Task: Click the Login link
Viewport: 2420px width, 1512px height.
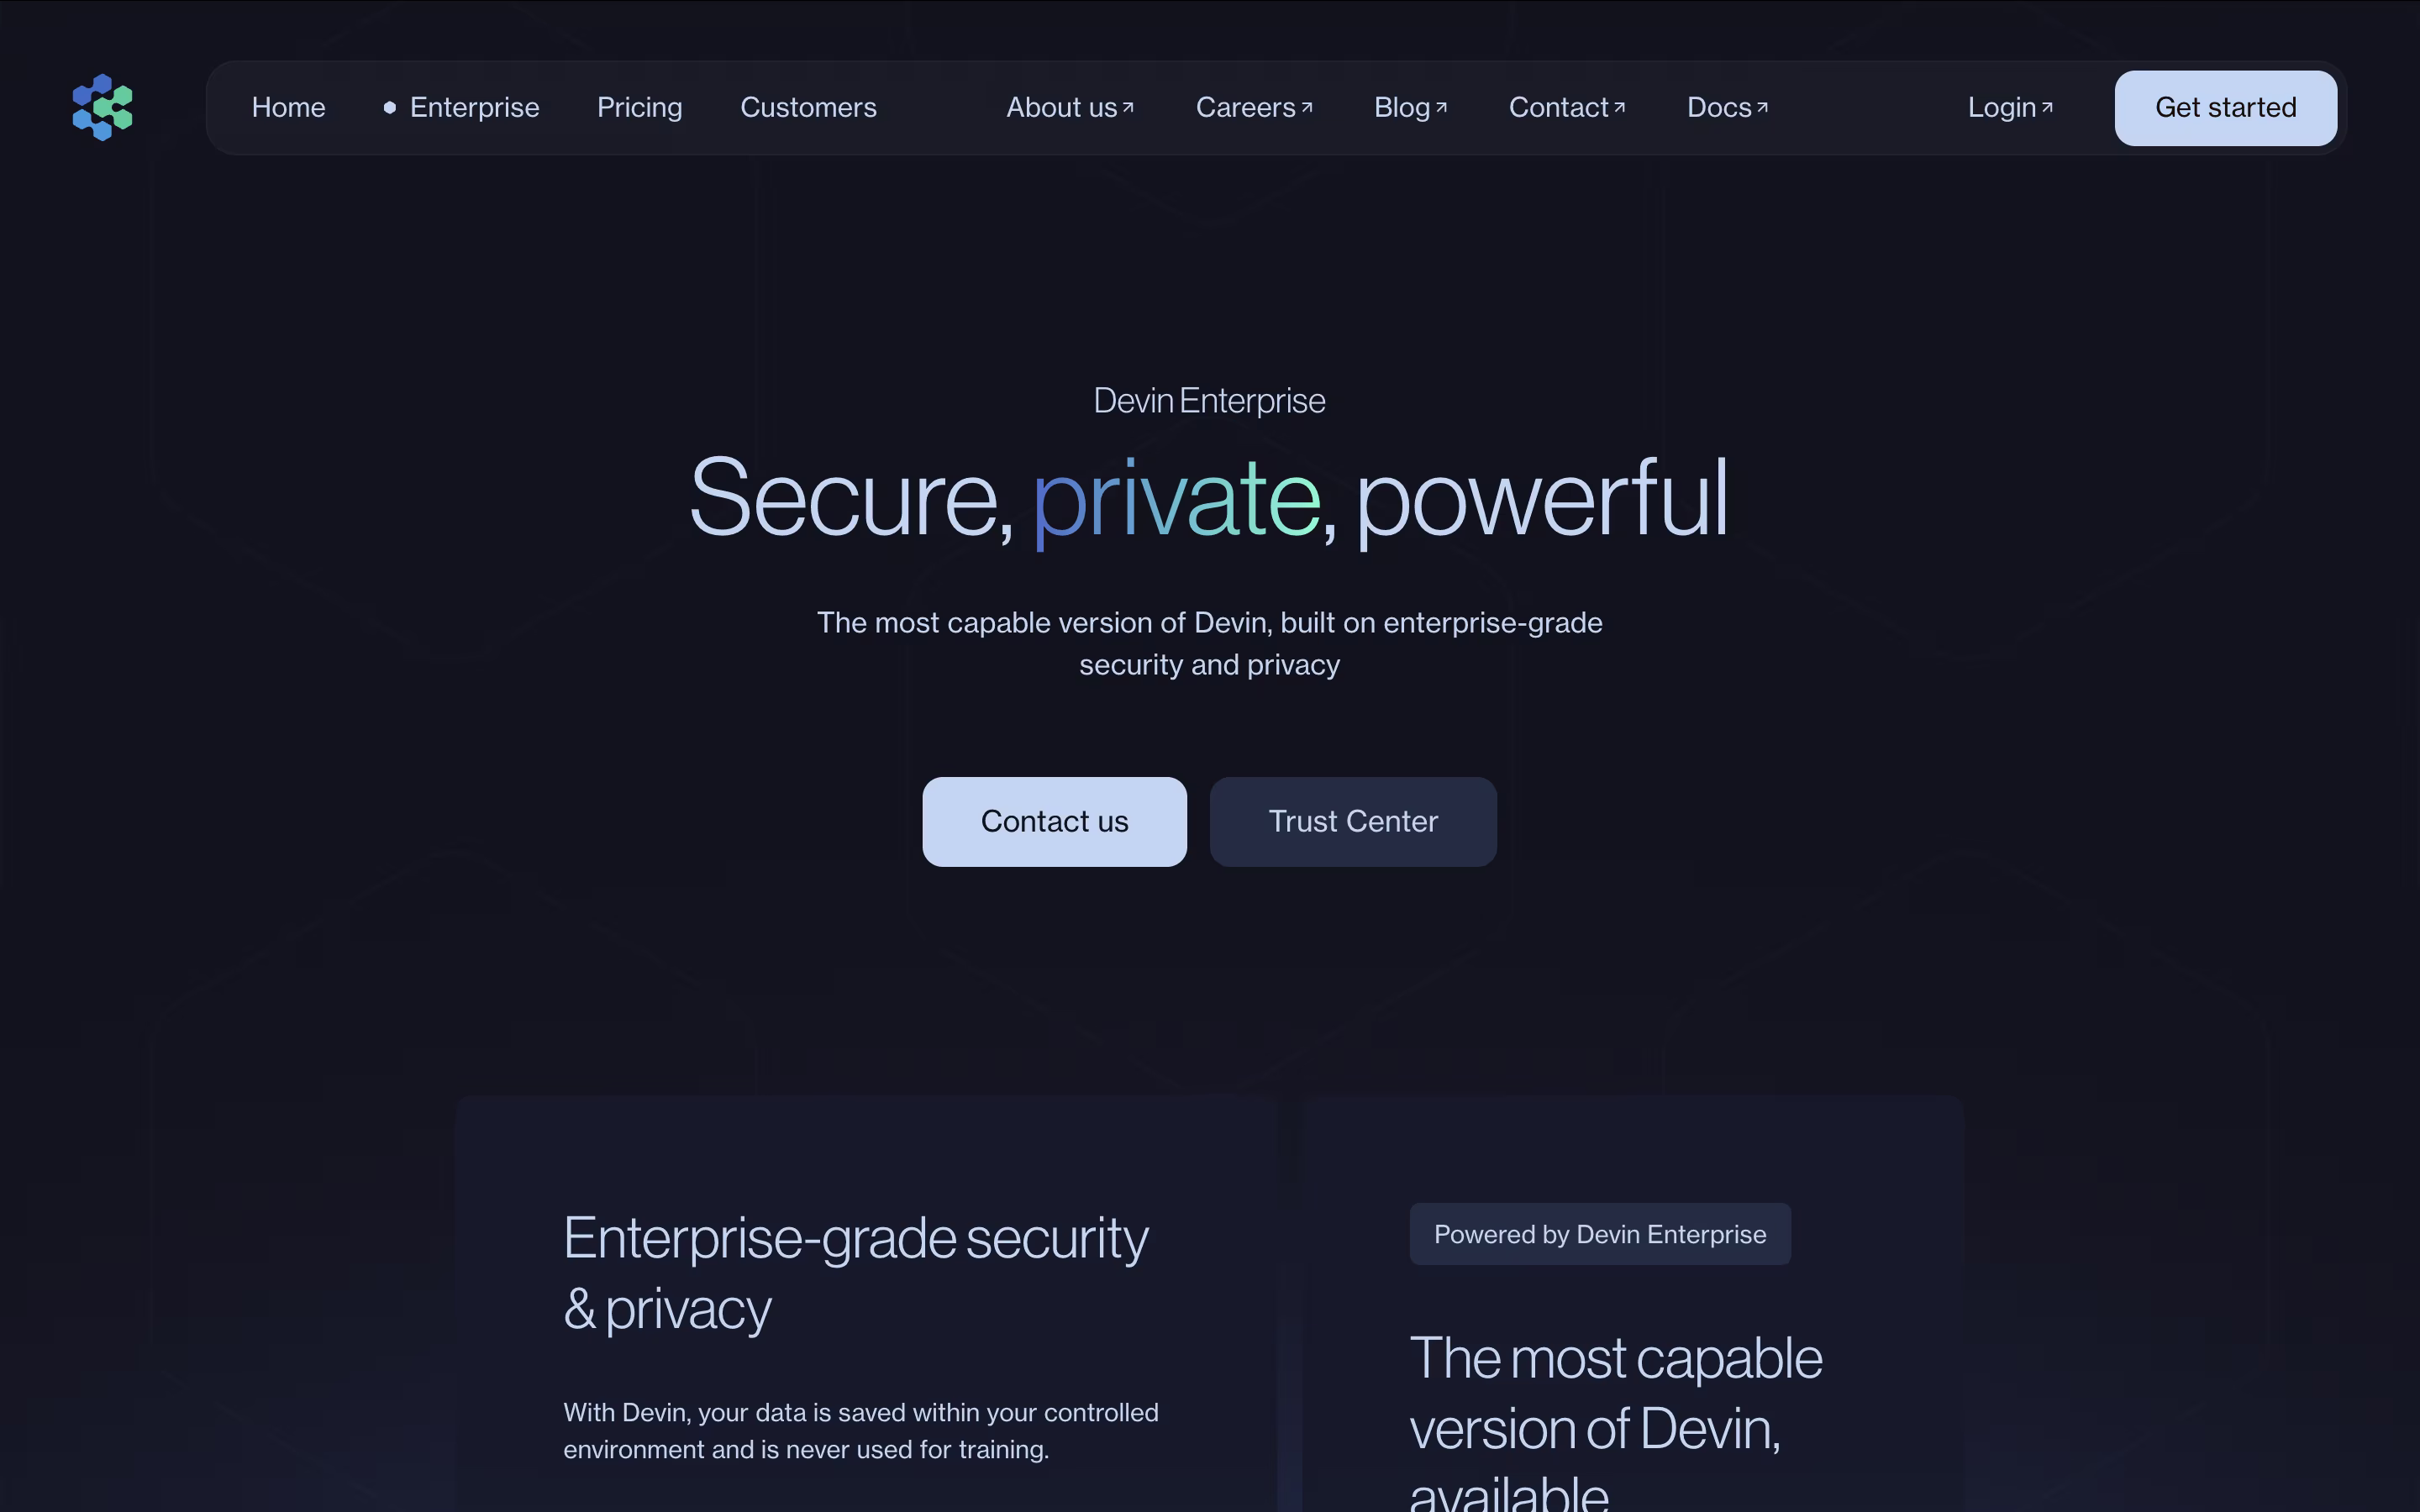Action: [x=2002, y=107]
